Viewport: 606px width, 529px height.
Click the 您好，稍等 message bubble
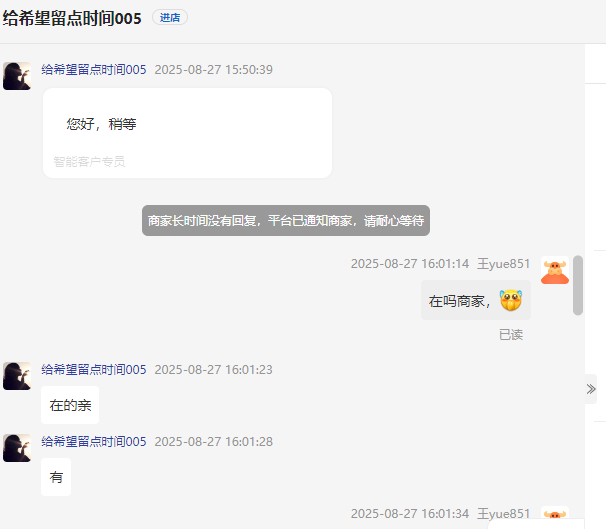pos(187,133)
